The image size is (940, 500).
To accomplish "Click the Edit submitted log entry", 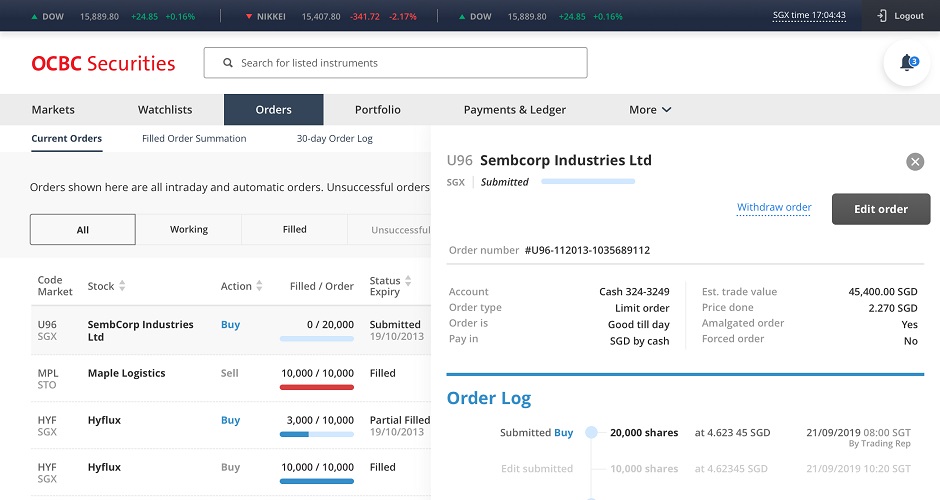I will 537,468.
